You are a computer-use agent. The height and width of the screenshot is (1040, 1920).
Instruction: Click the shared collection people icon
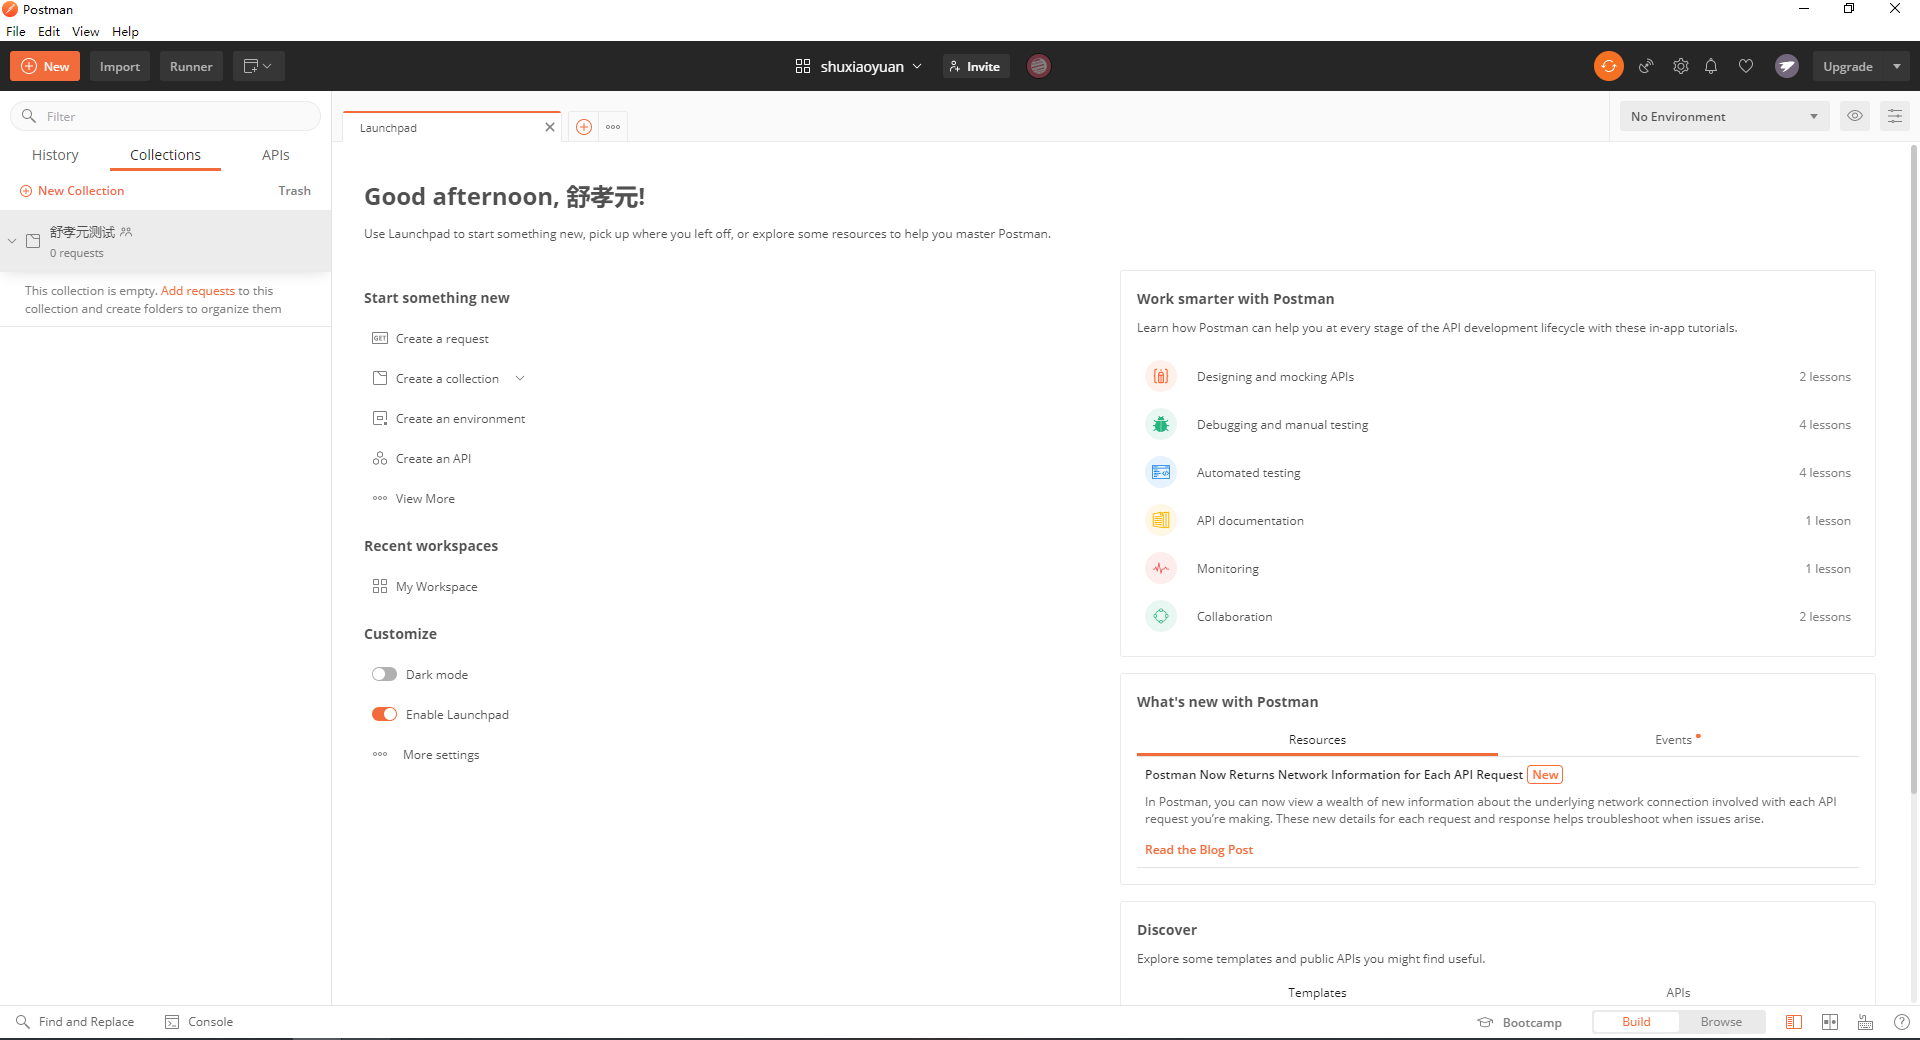click(126, 232)
